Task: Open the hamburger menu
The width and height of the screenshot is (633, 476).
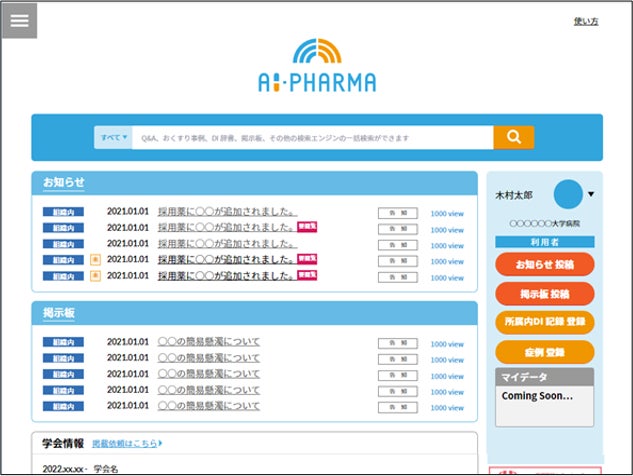Action: click(19, 21)
